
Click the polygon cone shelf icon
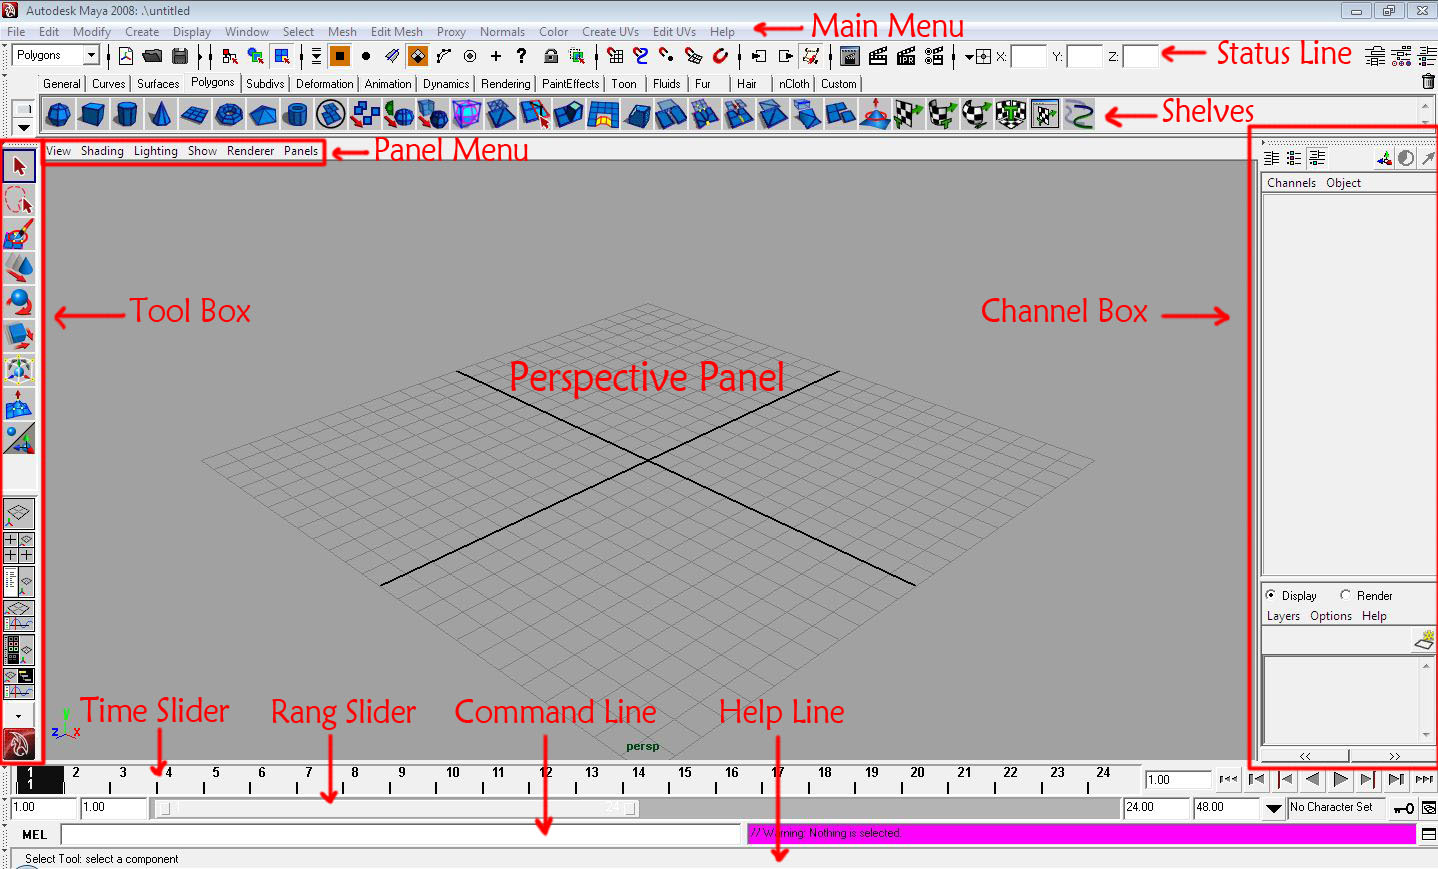tap(160, 115)
